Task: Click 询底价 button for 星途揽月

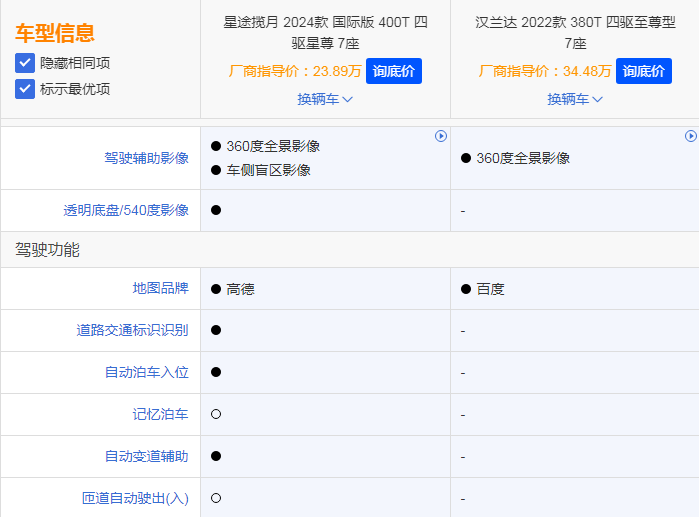Action: coord(394,71)
